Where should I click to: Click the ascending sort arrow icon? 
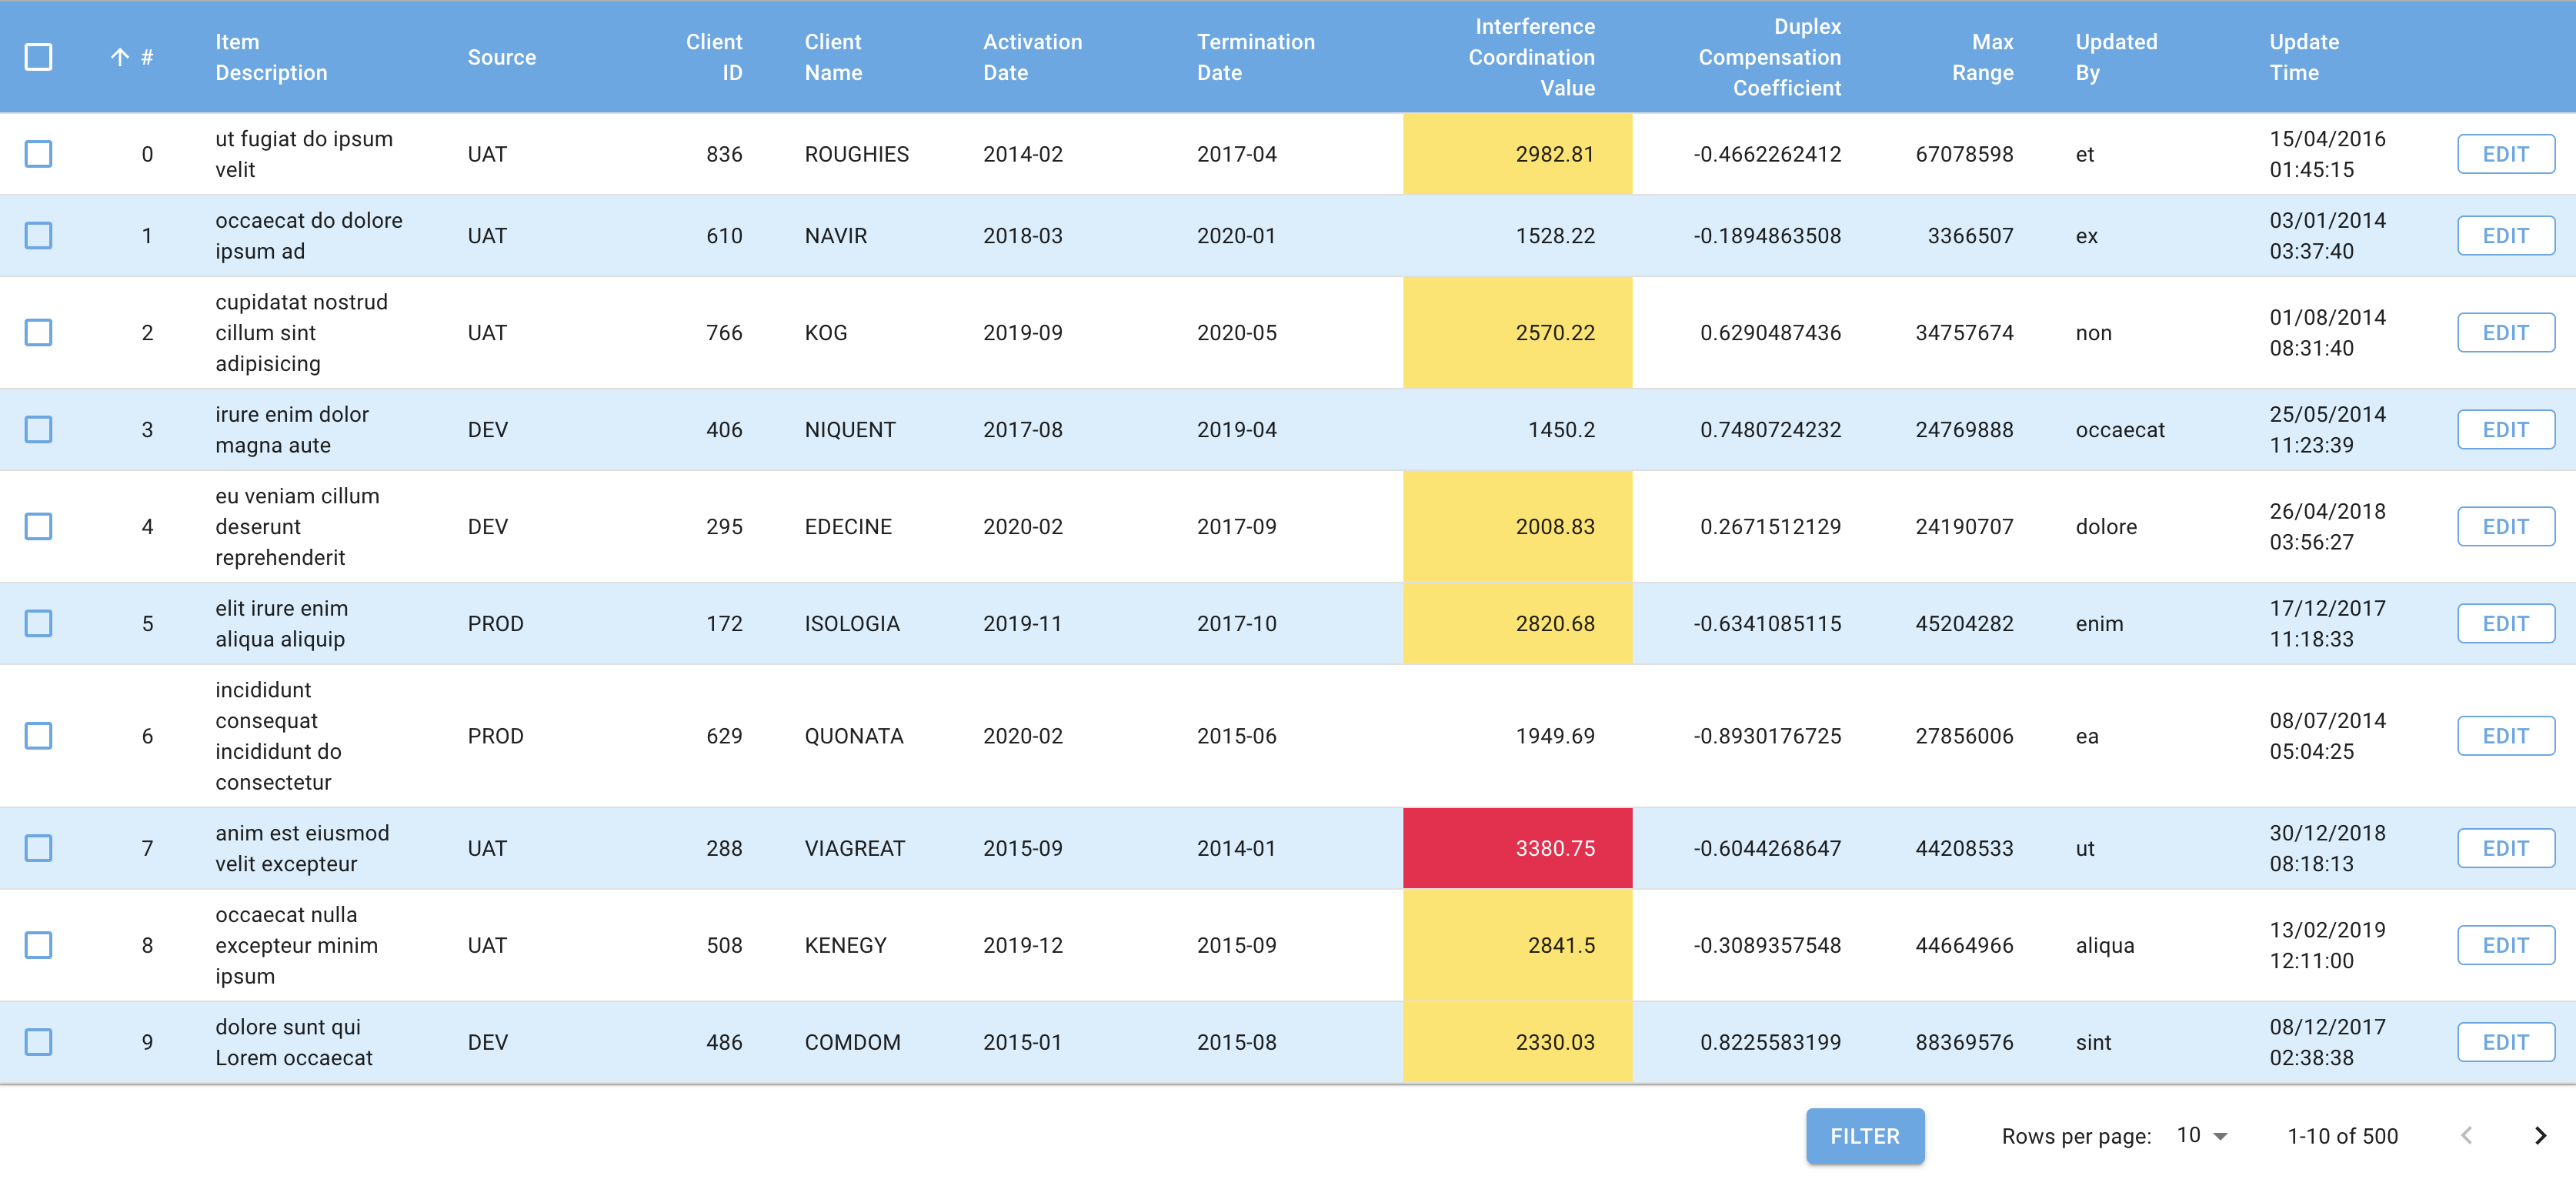pyautogui.click(x=119, y=57)
